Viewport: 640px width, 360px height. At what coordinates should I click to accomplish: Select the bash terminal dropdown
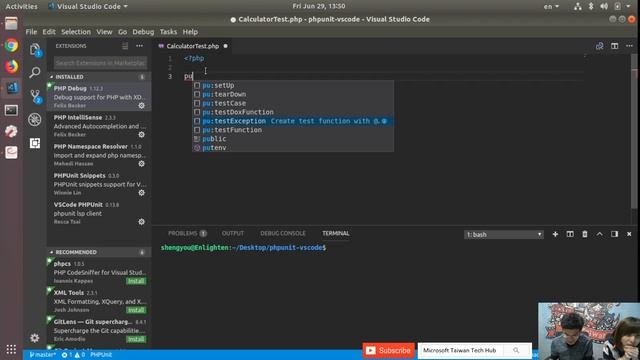(x=504, y=235)
